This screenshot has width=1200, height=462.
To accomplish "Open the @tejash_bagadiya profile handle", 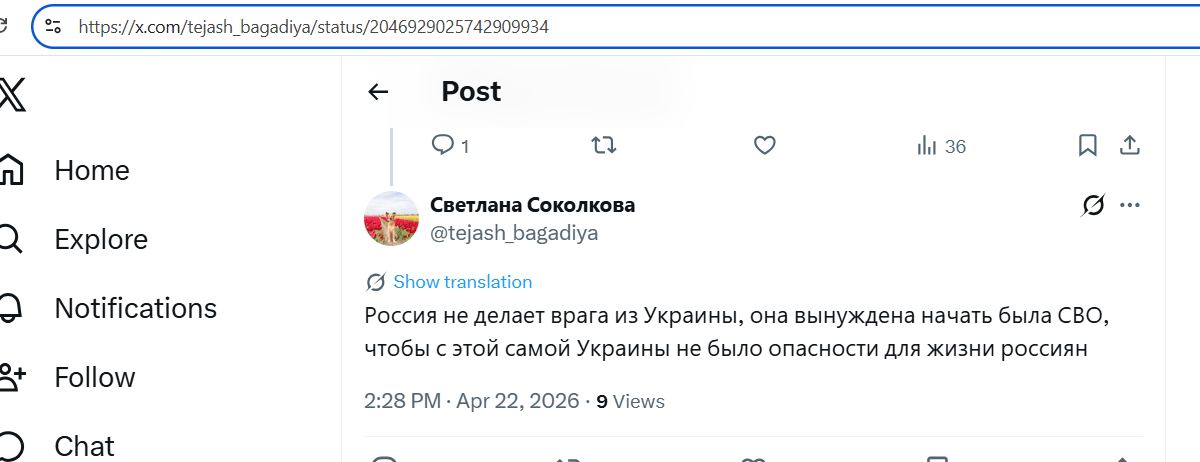I will coord(514,233).
